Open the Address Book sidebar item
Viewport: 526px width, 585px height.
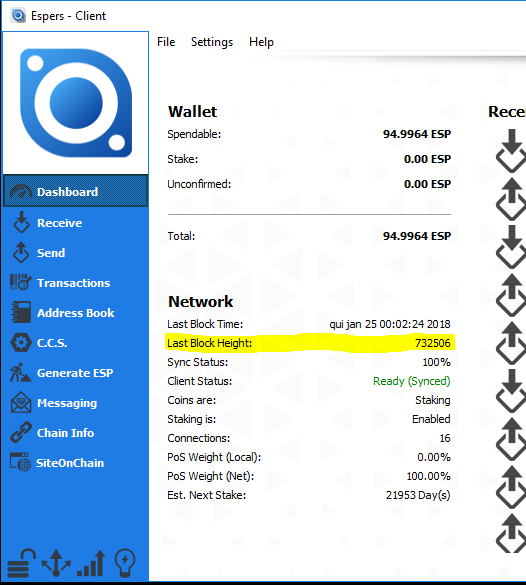click(75, 313)
